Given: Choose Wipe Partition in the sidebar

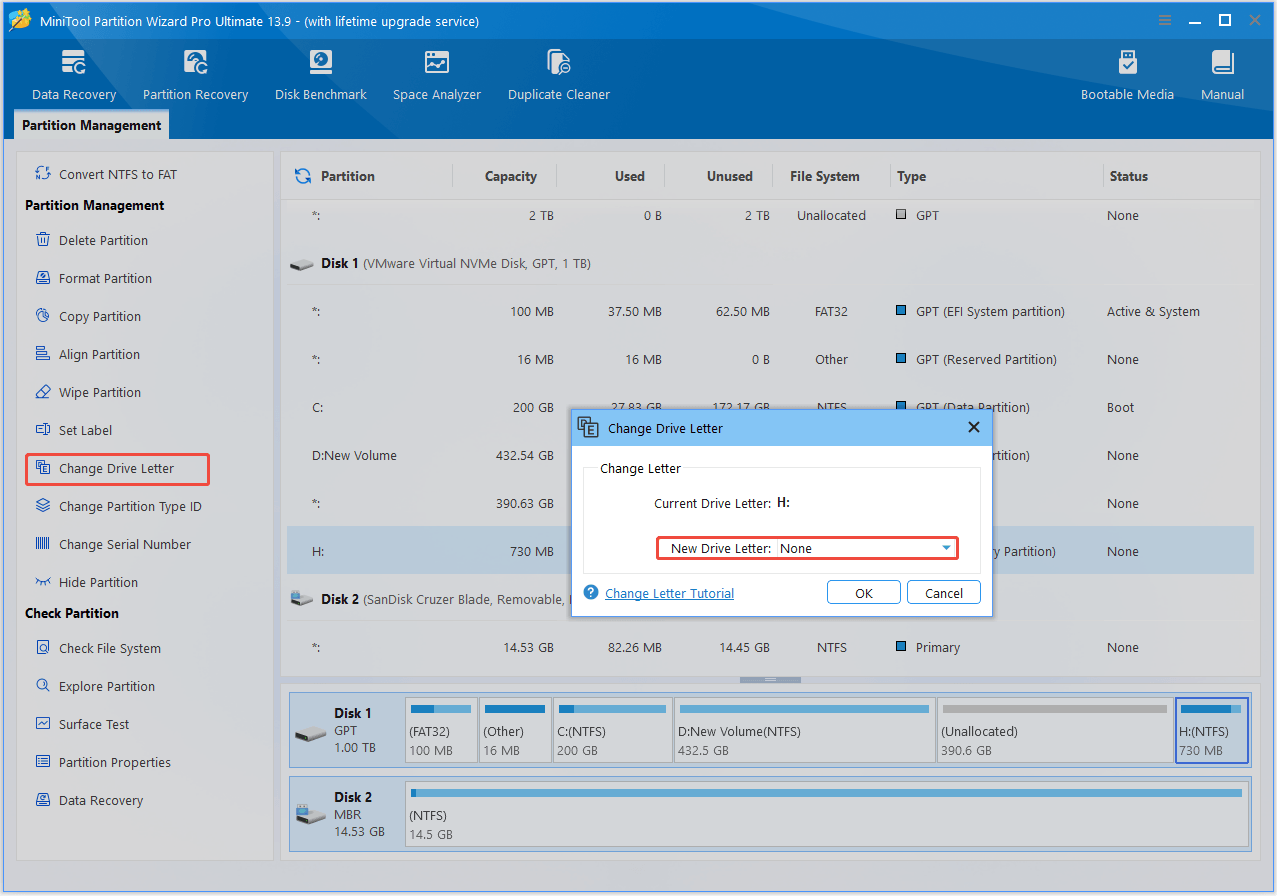Looking at the screenshot, I should pos(88,392).
